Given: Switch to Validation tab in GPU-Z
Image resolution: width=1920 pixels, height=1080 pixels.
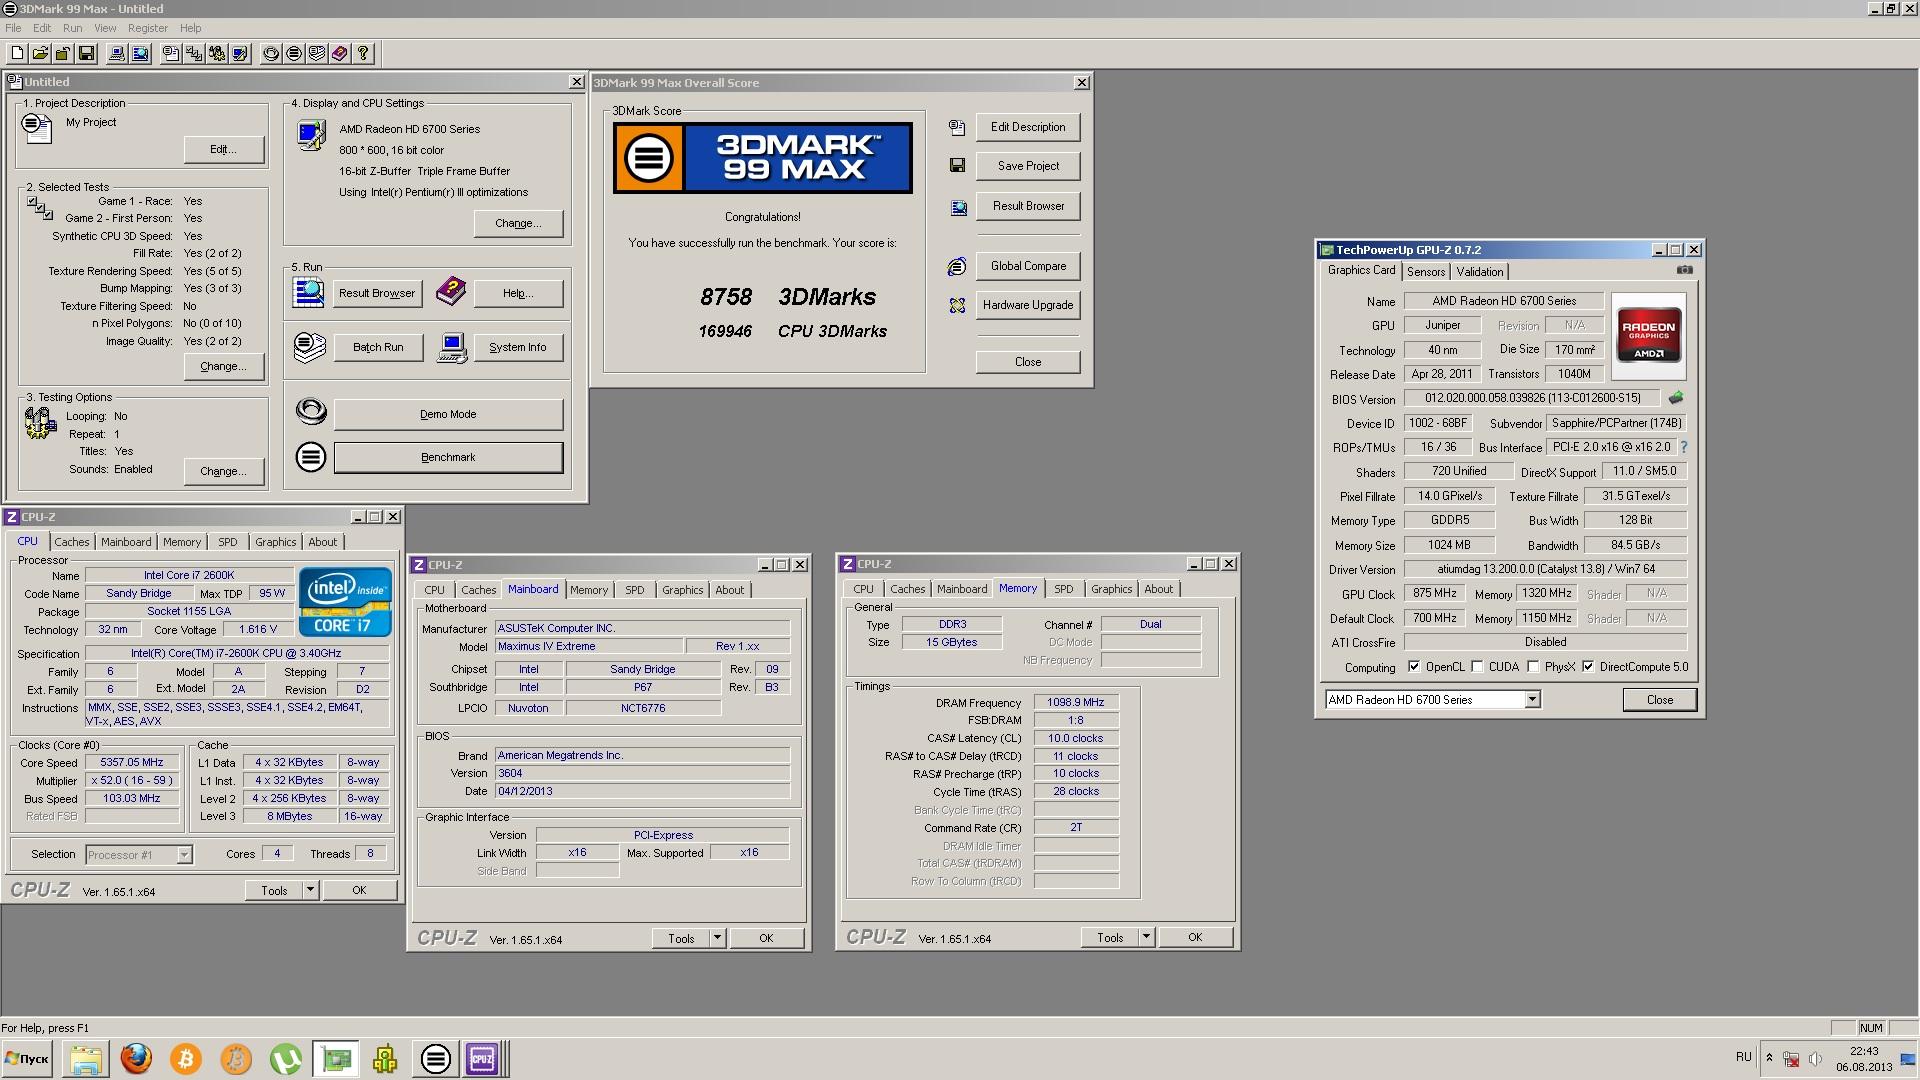Looking at the screenshot, I should (1479, 272).
